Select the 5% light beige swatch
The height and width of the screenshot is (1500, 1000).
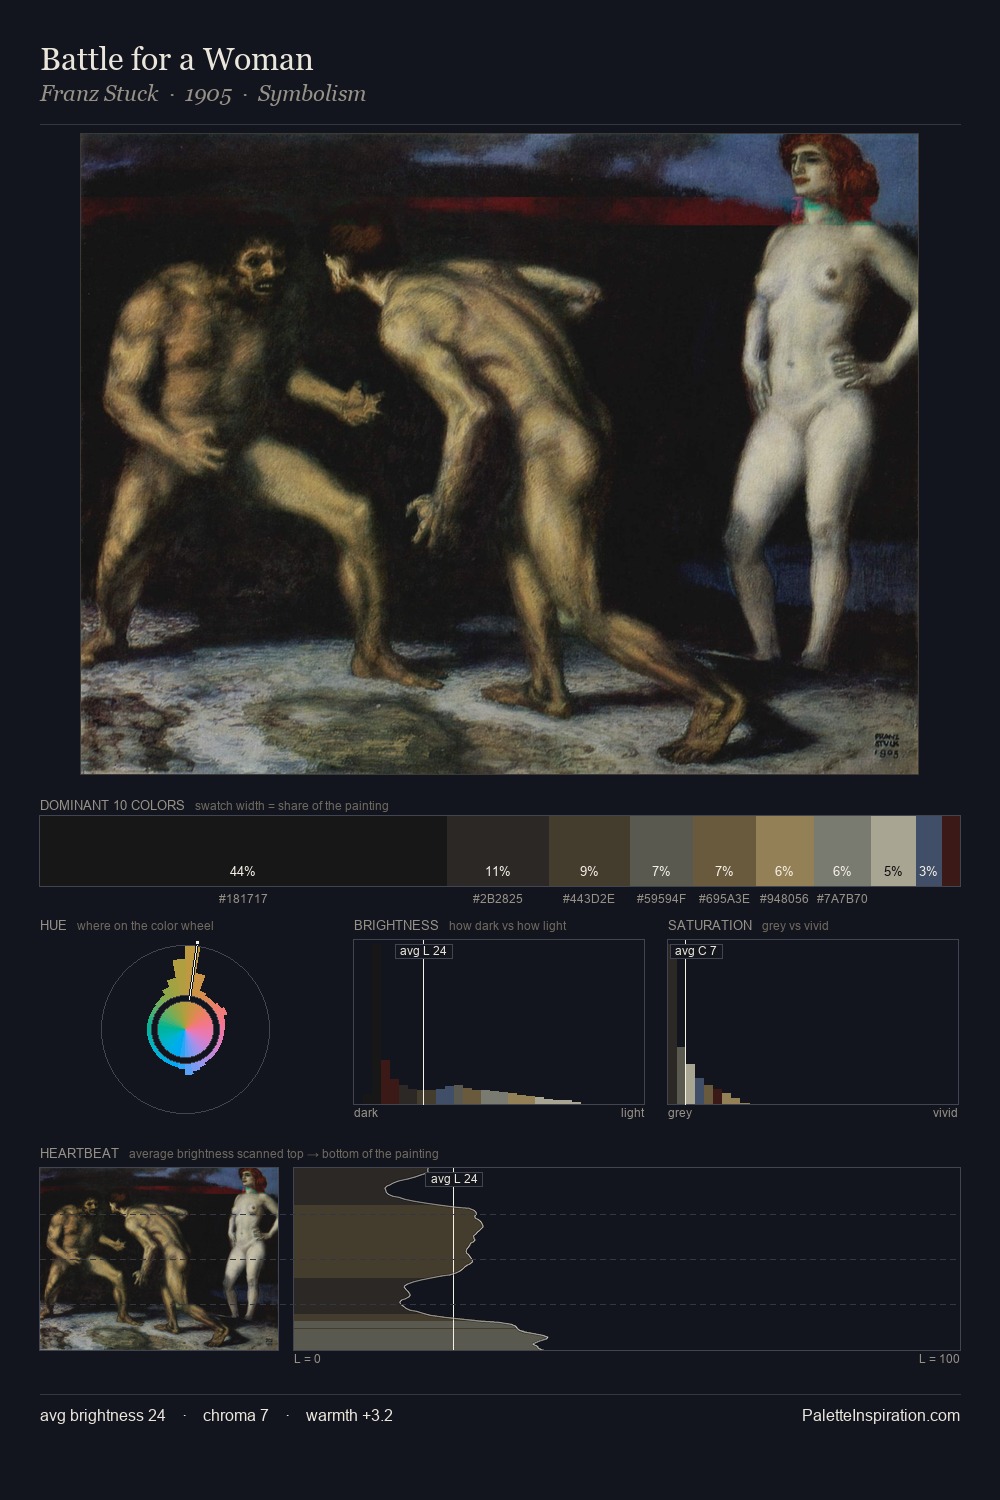(x=893, y=851)
